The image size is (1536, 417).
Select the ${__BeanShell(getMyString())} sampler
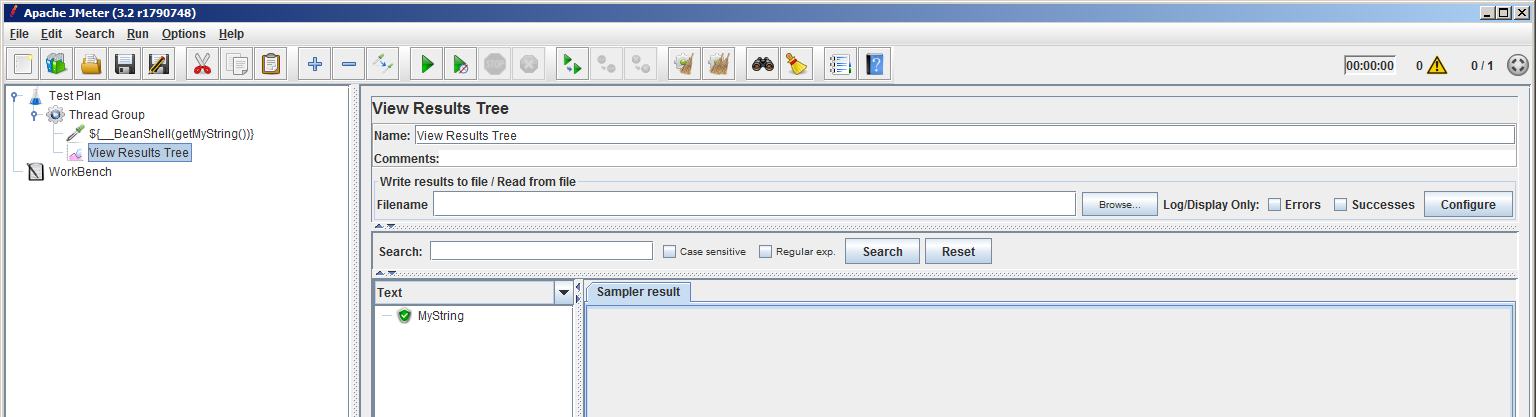click(x=171, y=134)
